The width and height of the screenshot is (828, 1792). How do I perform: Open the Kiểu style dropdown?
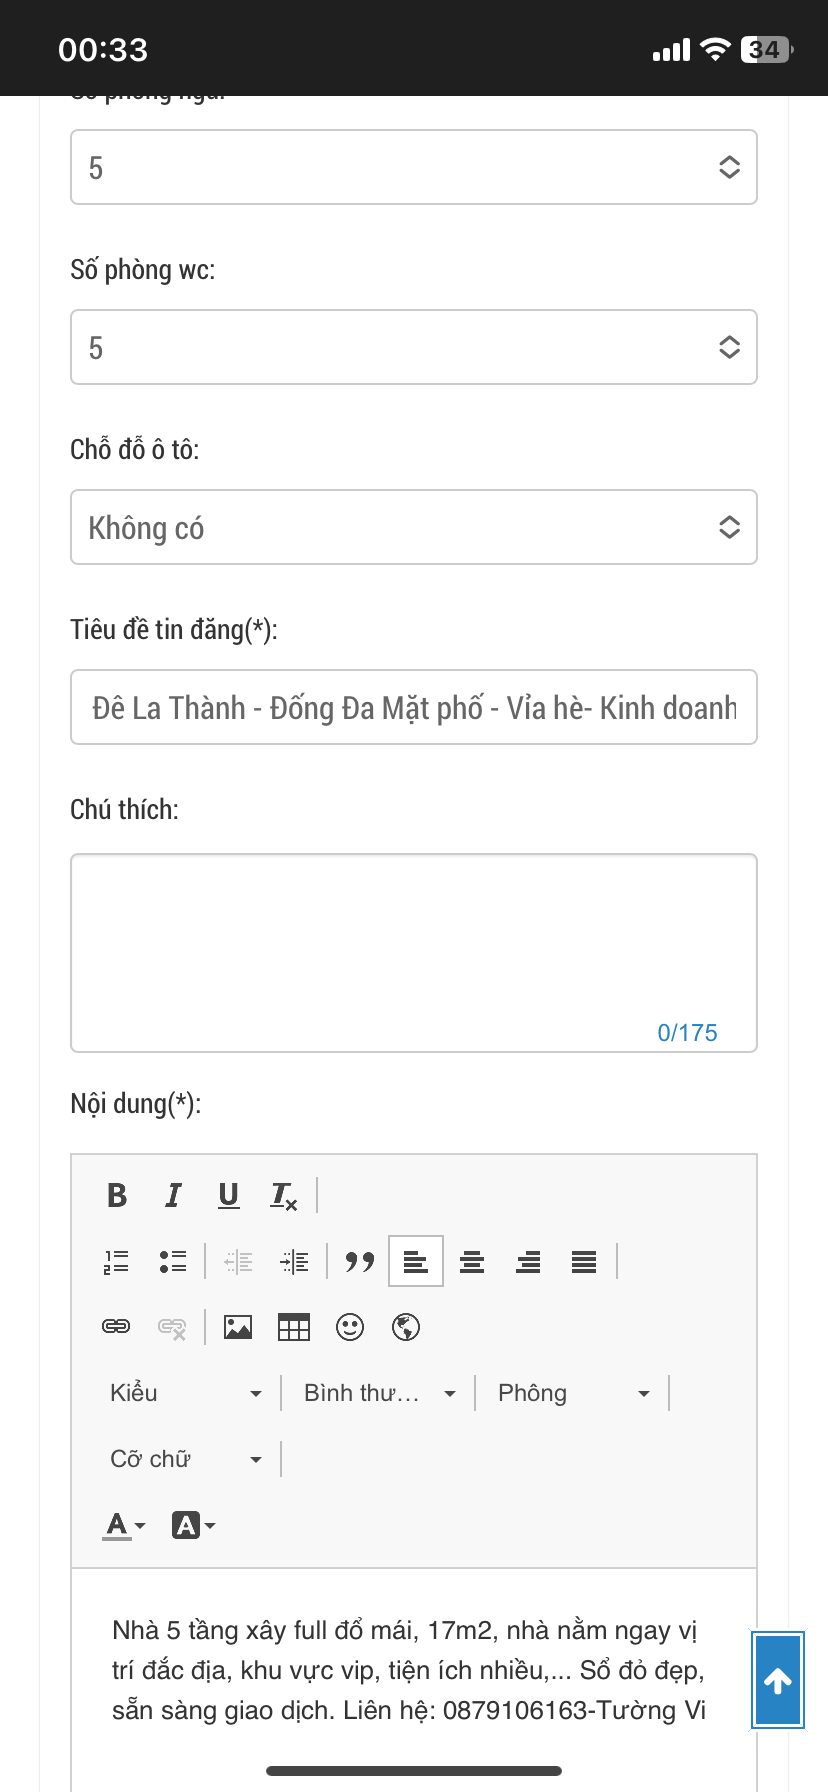click(186, 1393)
